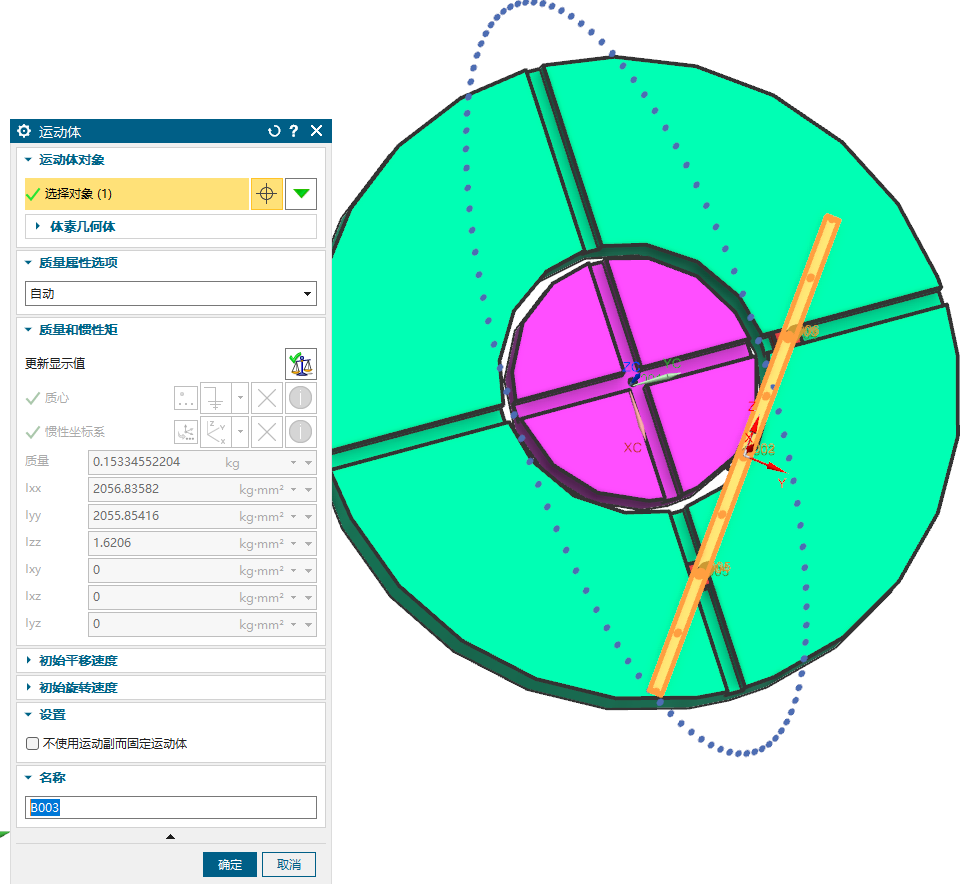Click the reset dialog circular arrow icon
The width and height of the screenshot is (971, 884).
(274, 131)
